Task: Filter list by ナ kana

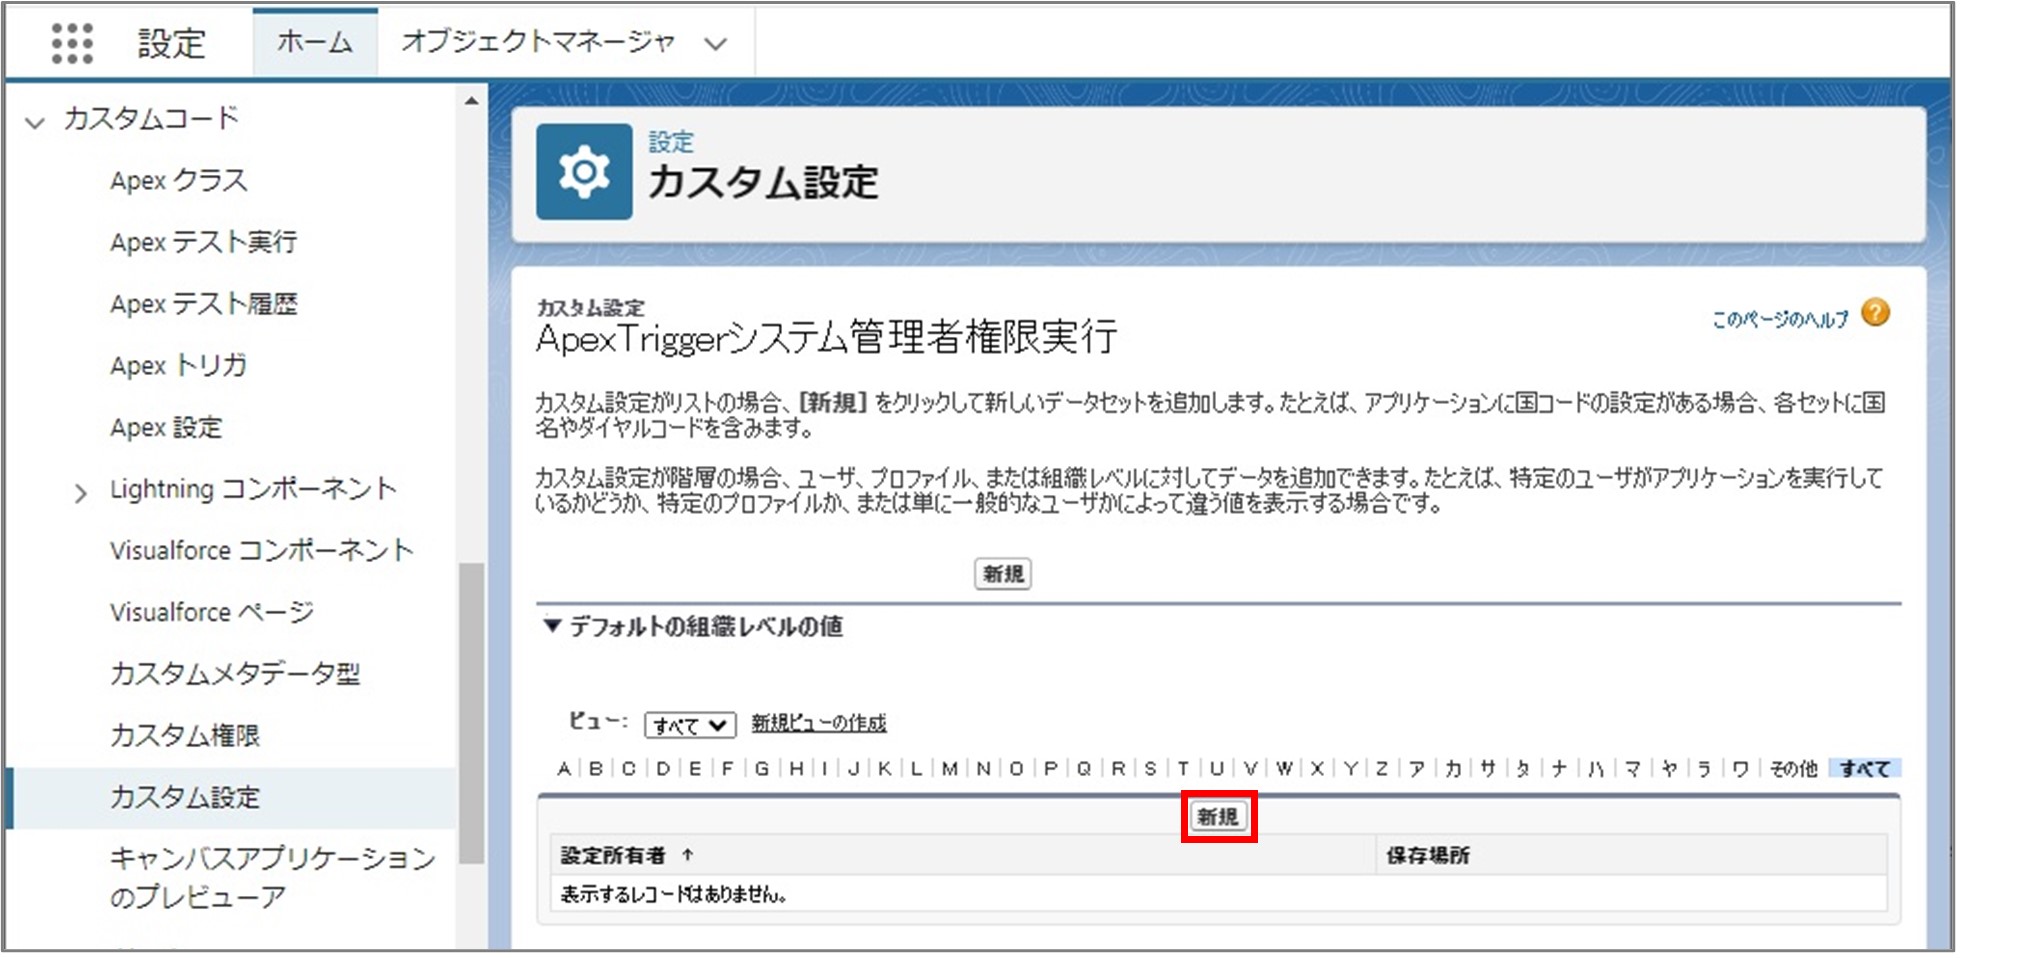Action: click(1559, 769)
